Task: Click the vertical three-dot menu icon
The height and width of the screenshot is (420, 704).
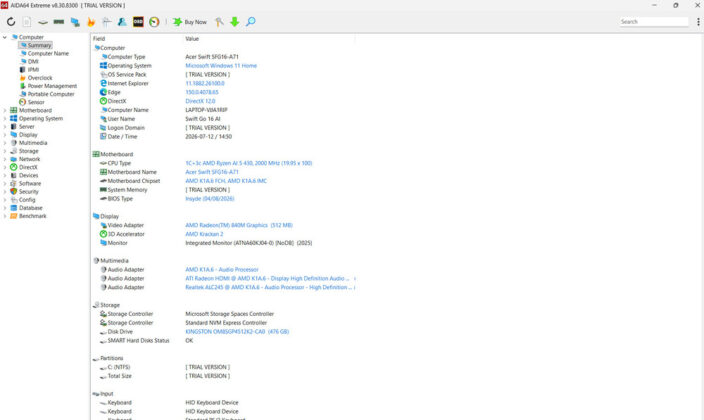Action: pyautogui.click(x=698, y=22)
